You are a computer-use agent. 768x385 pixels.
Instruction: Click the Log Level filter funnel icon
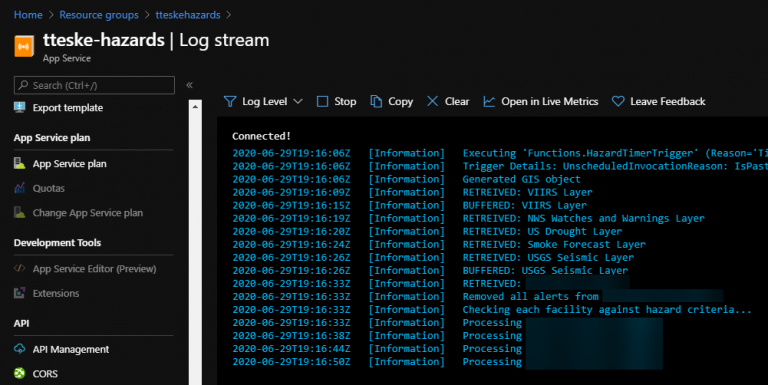tap(230, 101)
